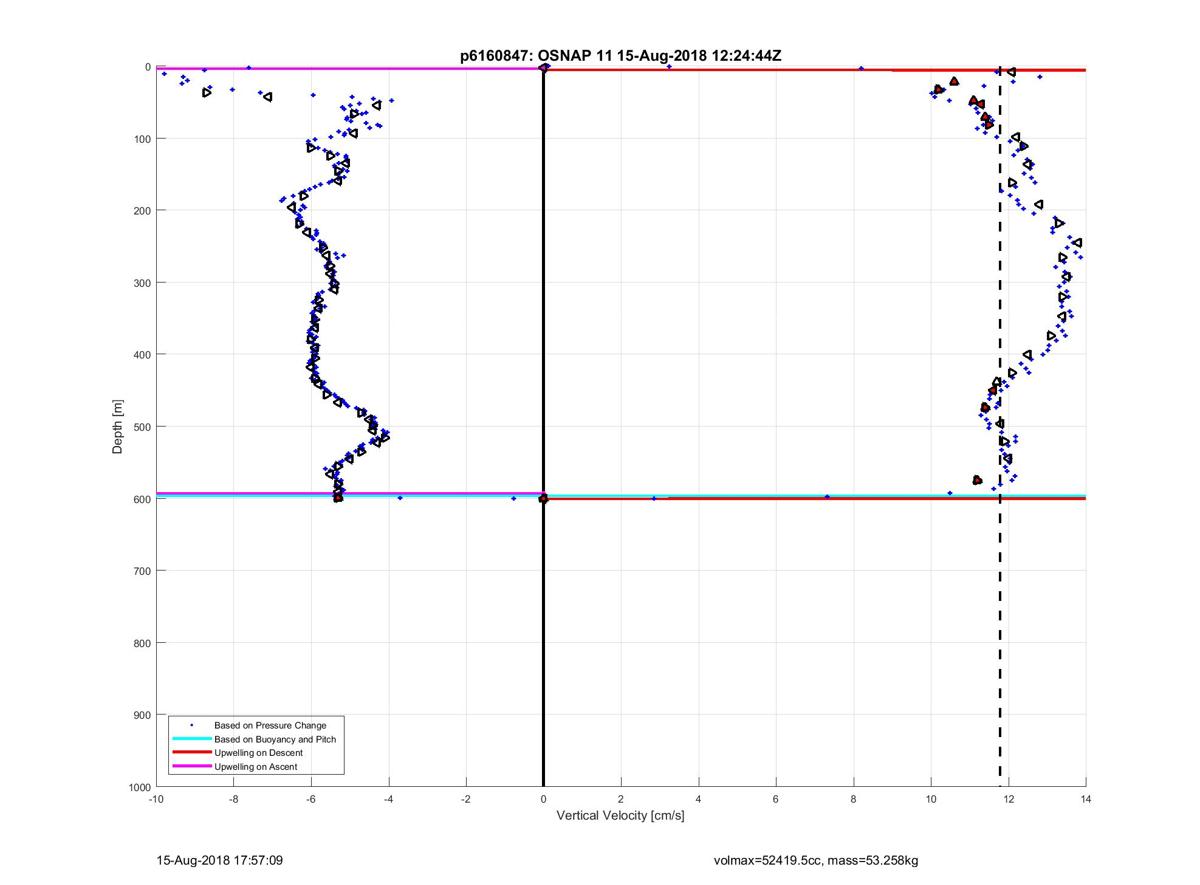Click the red line swatch in legend
This screenshot has height=885, width=1200.
point(192,753)
